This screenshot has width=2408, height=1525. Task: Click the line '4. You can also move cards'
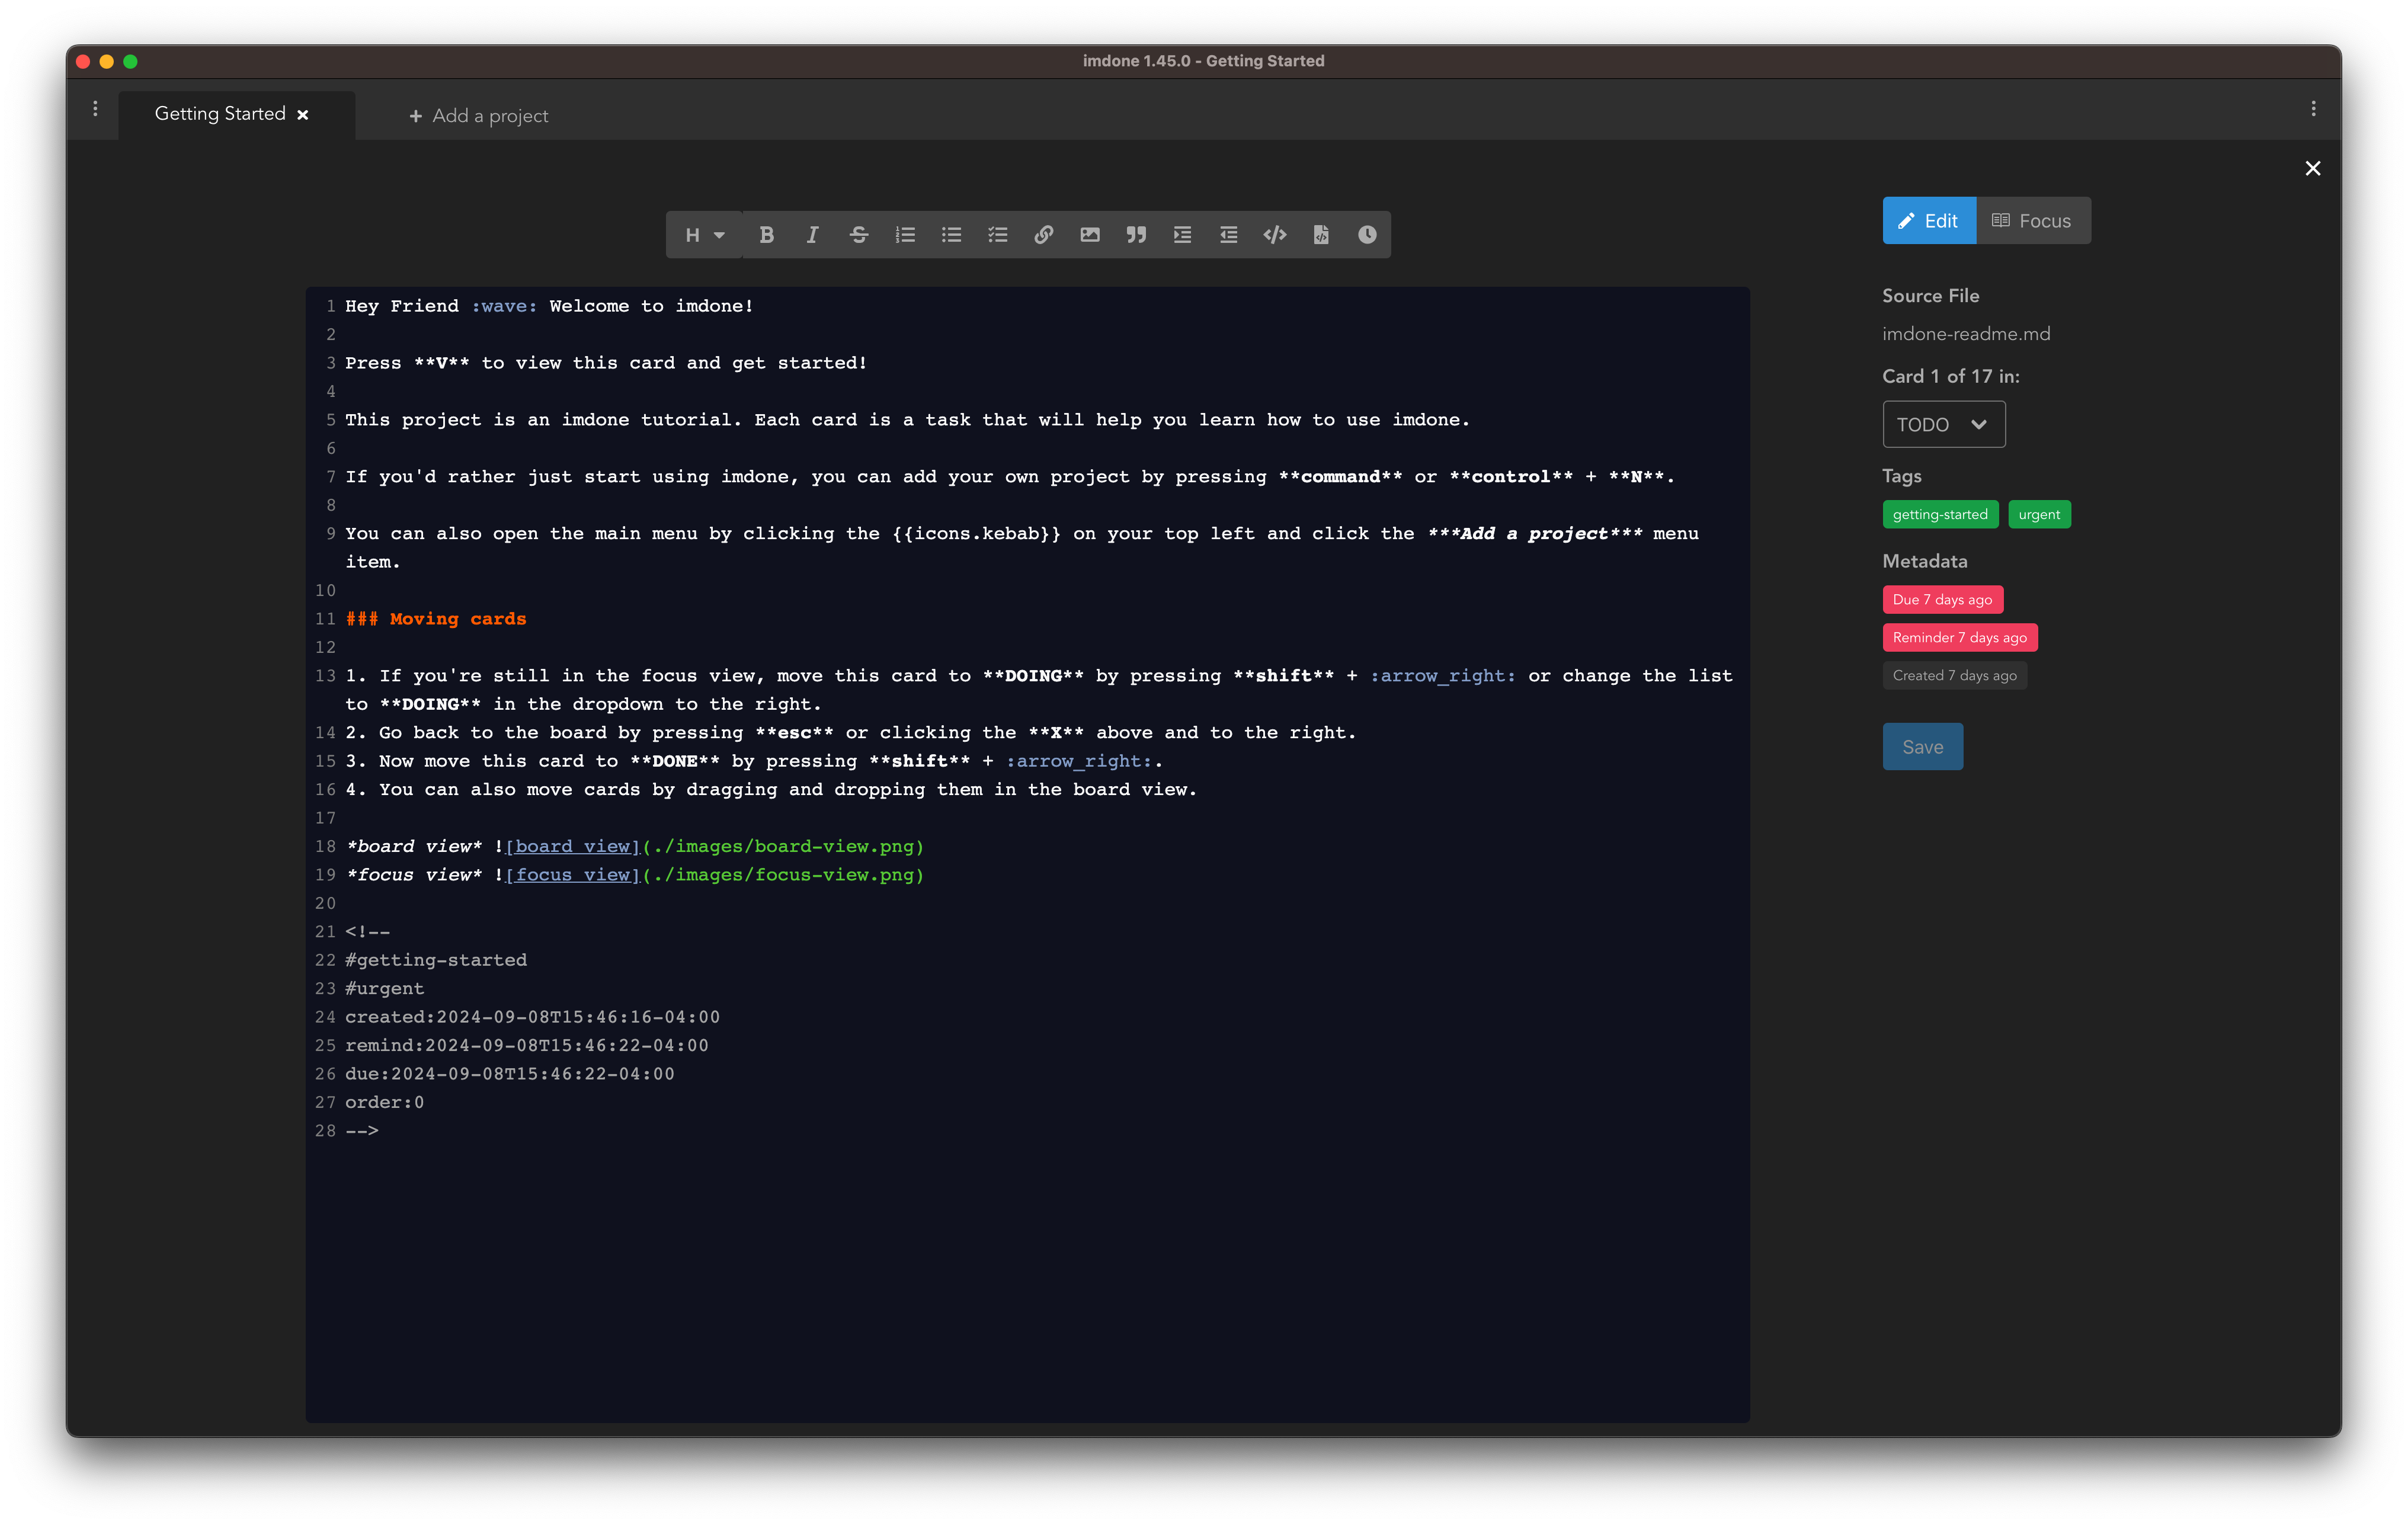(x=771, y=790)
